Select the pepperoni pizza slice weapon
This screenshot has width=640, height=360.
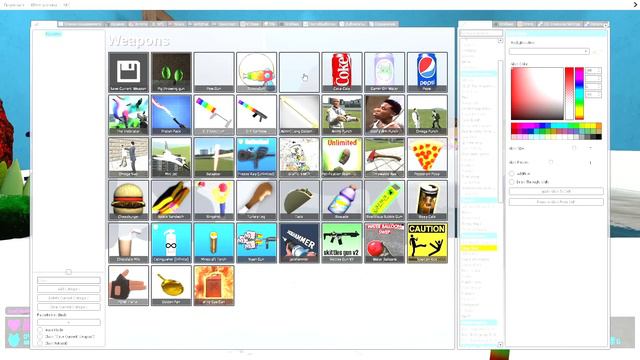pos(427,157)
